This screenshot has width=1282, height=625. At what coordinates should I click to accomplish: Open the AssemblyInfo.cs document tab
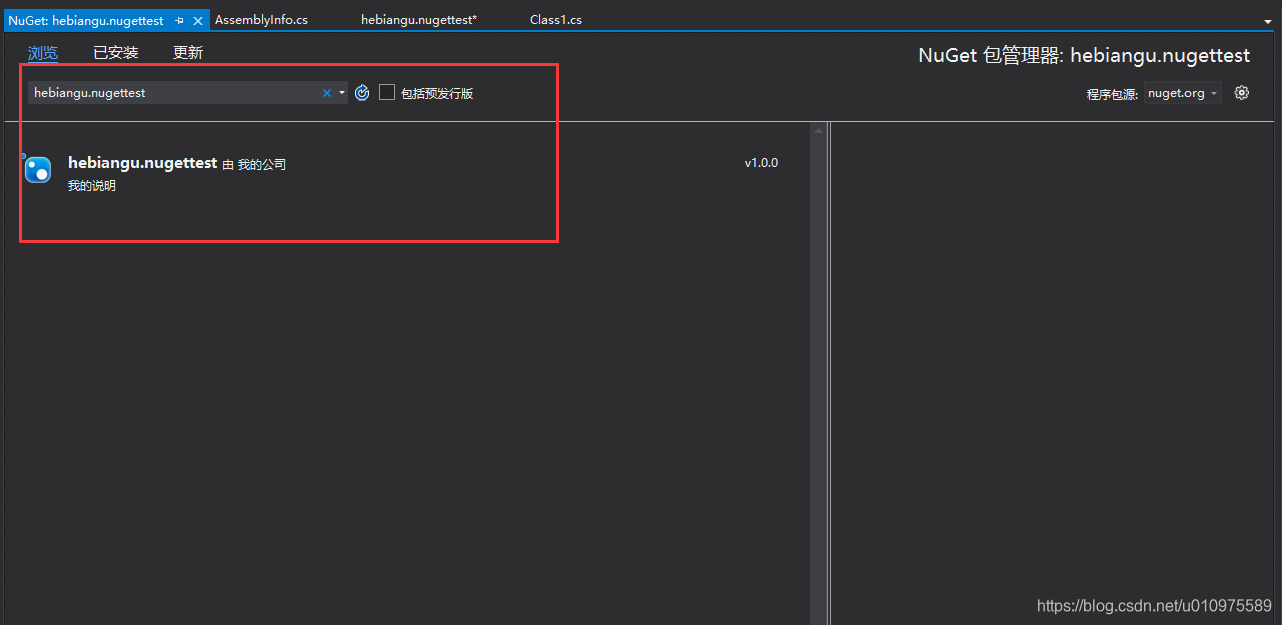(x=261, y=20)
